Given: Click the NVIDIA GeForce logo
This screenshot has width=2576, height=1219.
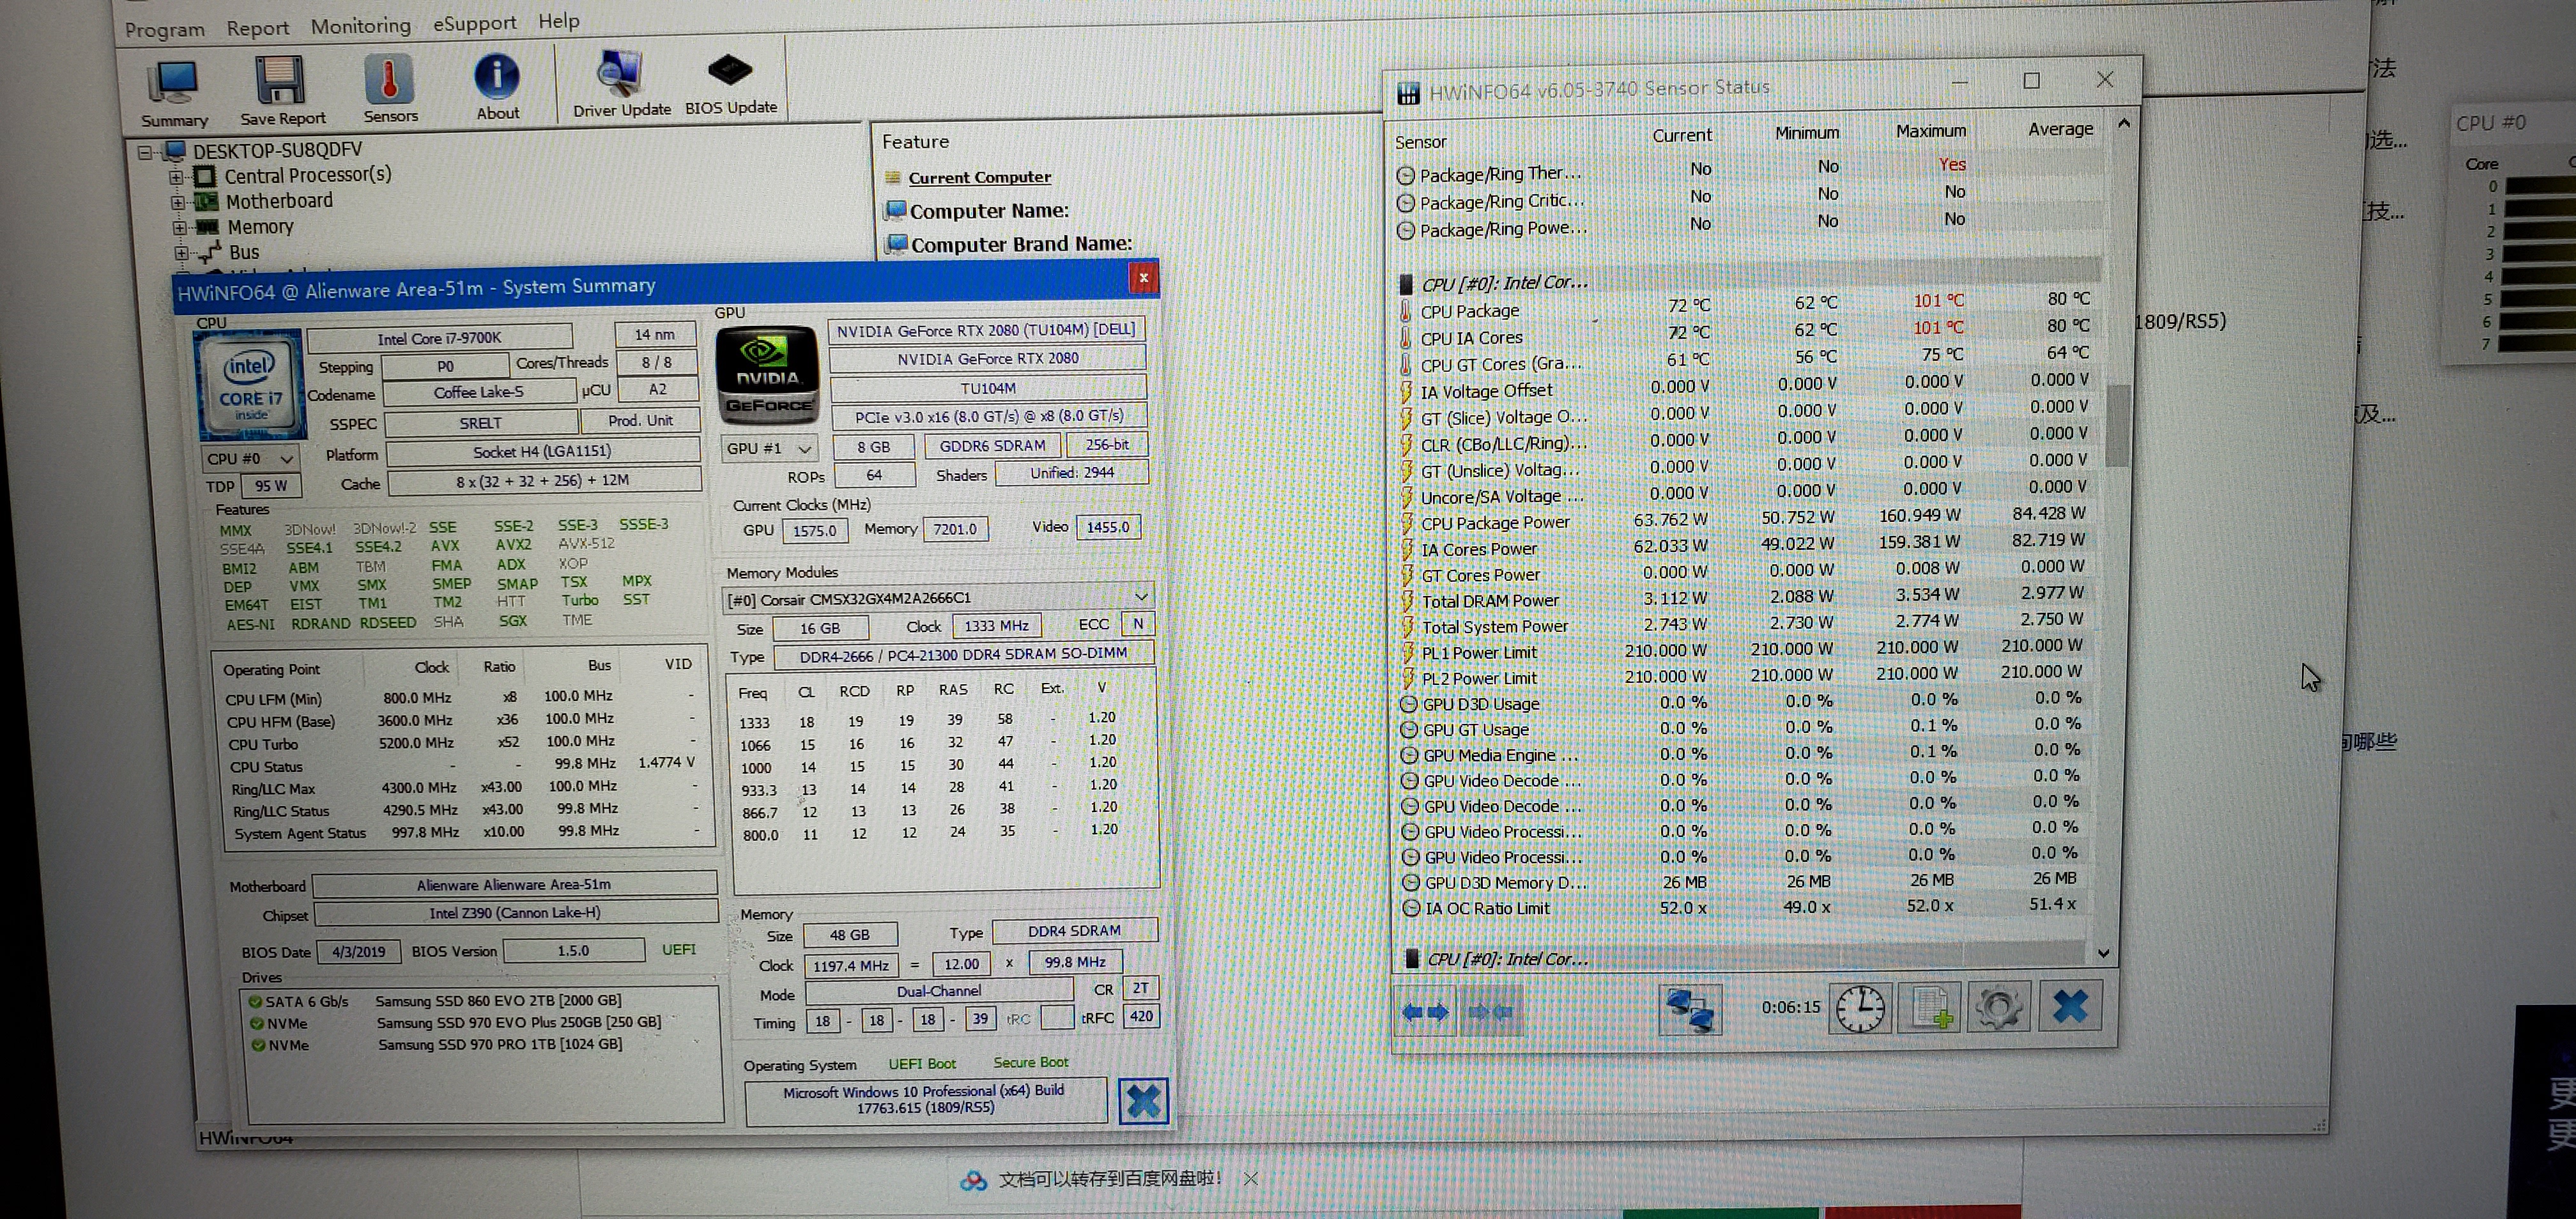Looking at the screenshot, I should point(767,376).
